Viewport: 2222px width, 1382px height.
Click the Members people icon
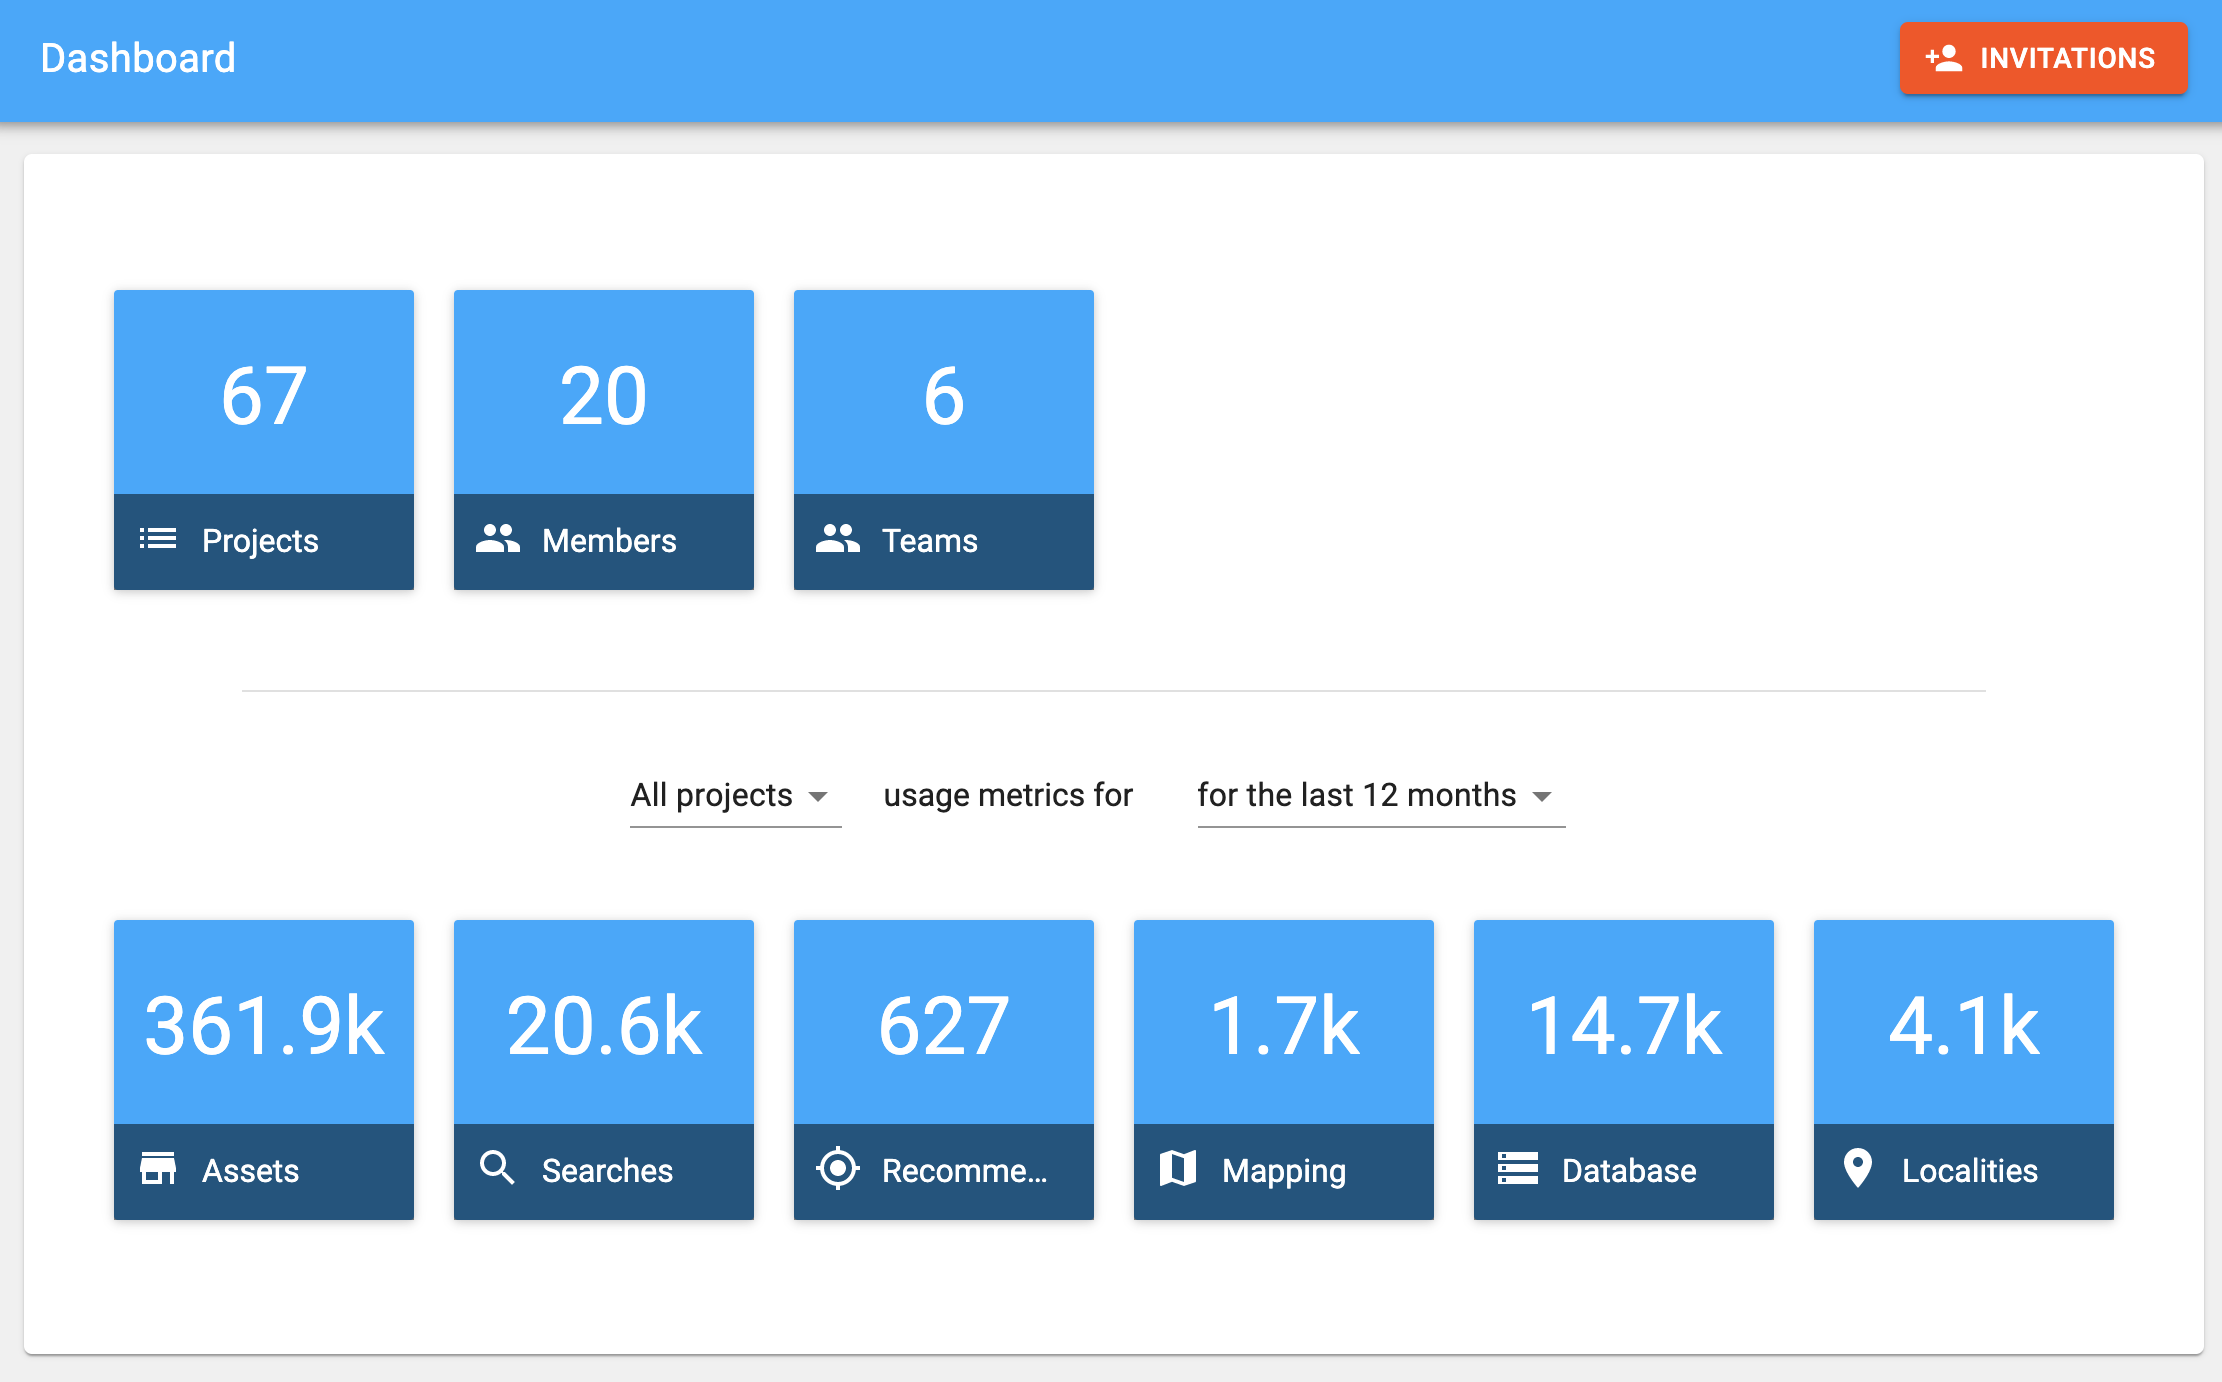[x=497, y=539]
